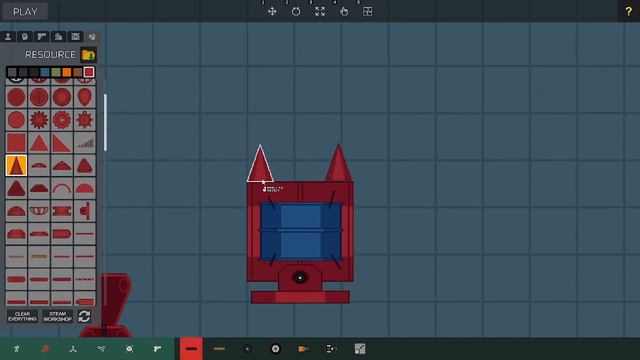The image size is (640, 360).
Task: Open help with the question mark icon
Action: click(x=629, y=11)
